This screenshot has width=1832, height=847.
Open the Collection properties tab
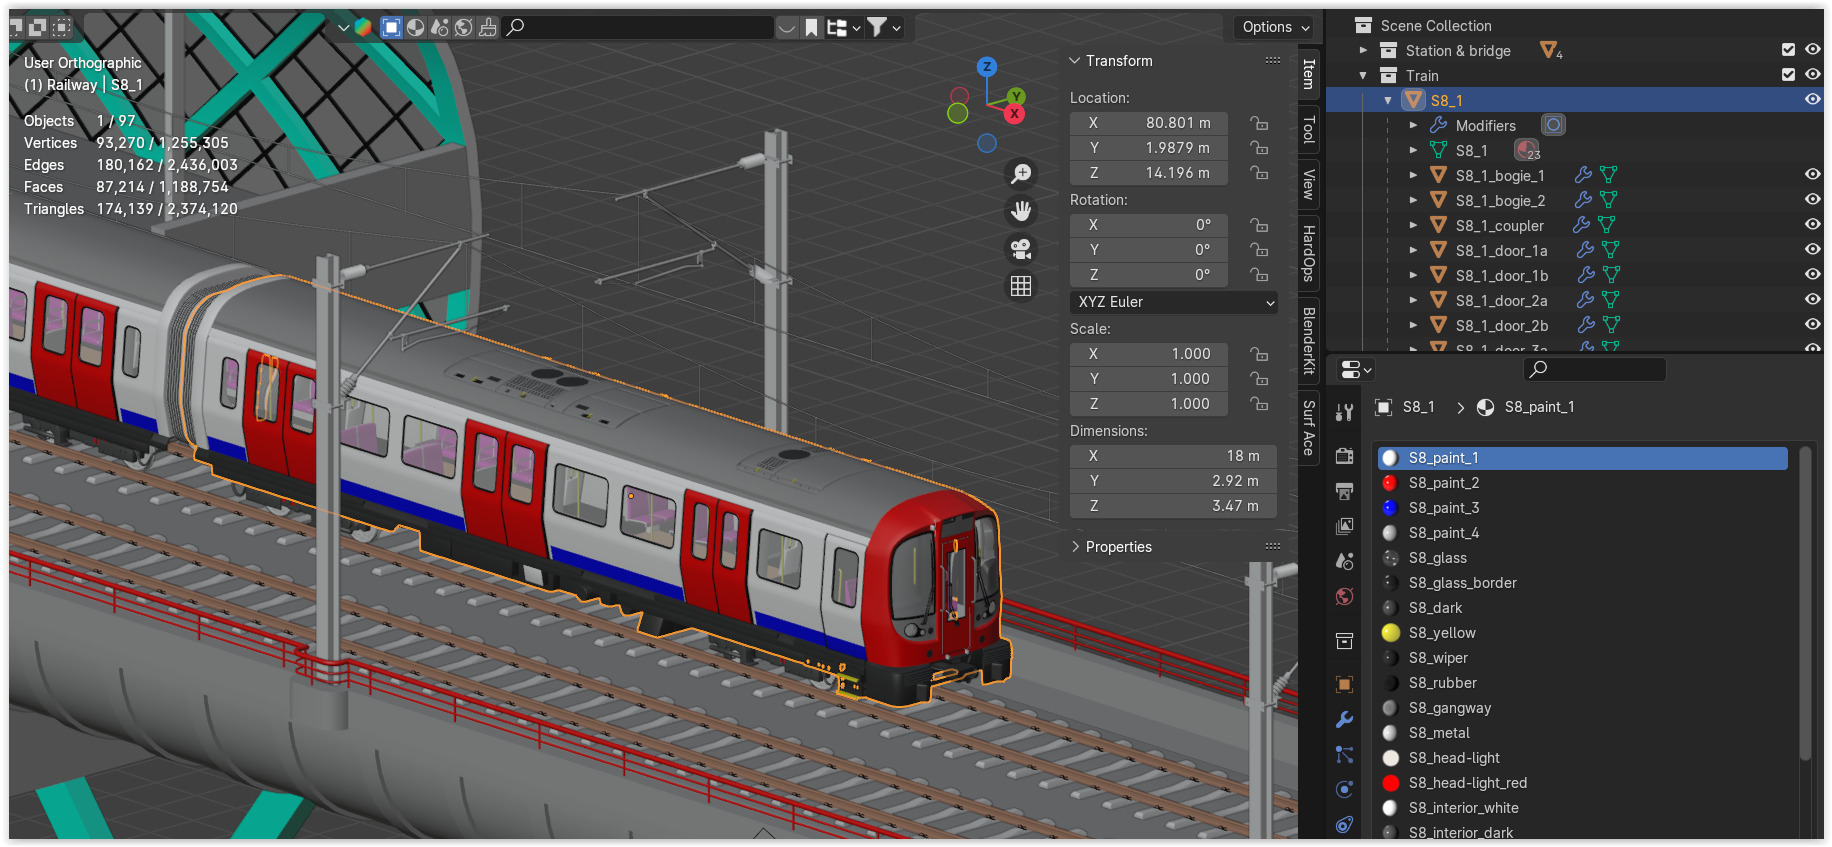pos(1344,641)
